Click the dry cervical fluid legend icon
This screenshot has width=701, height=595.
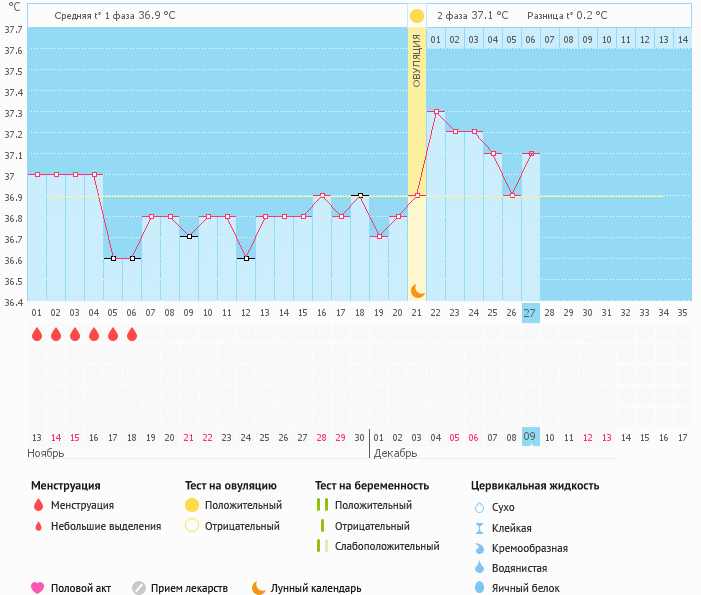(480, 508)
